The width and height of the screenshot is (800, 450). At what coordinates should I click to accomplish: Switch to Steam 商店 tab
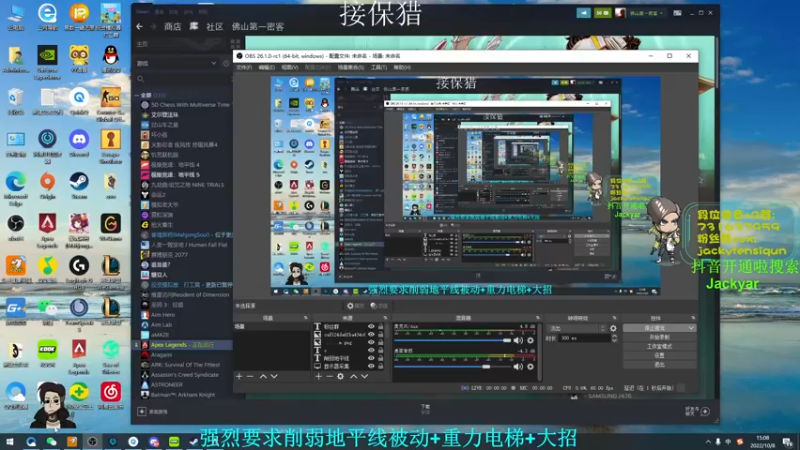[x=172, y=27]
